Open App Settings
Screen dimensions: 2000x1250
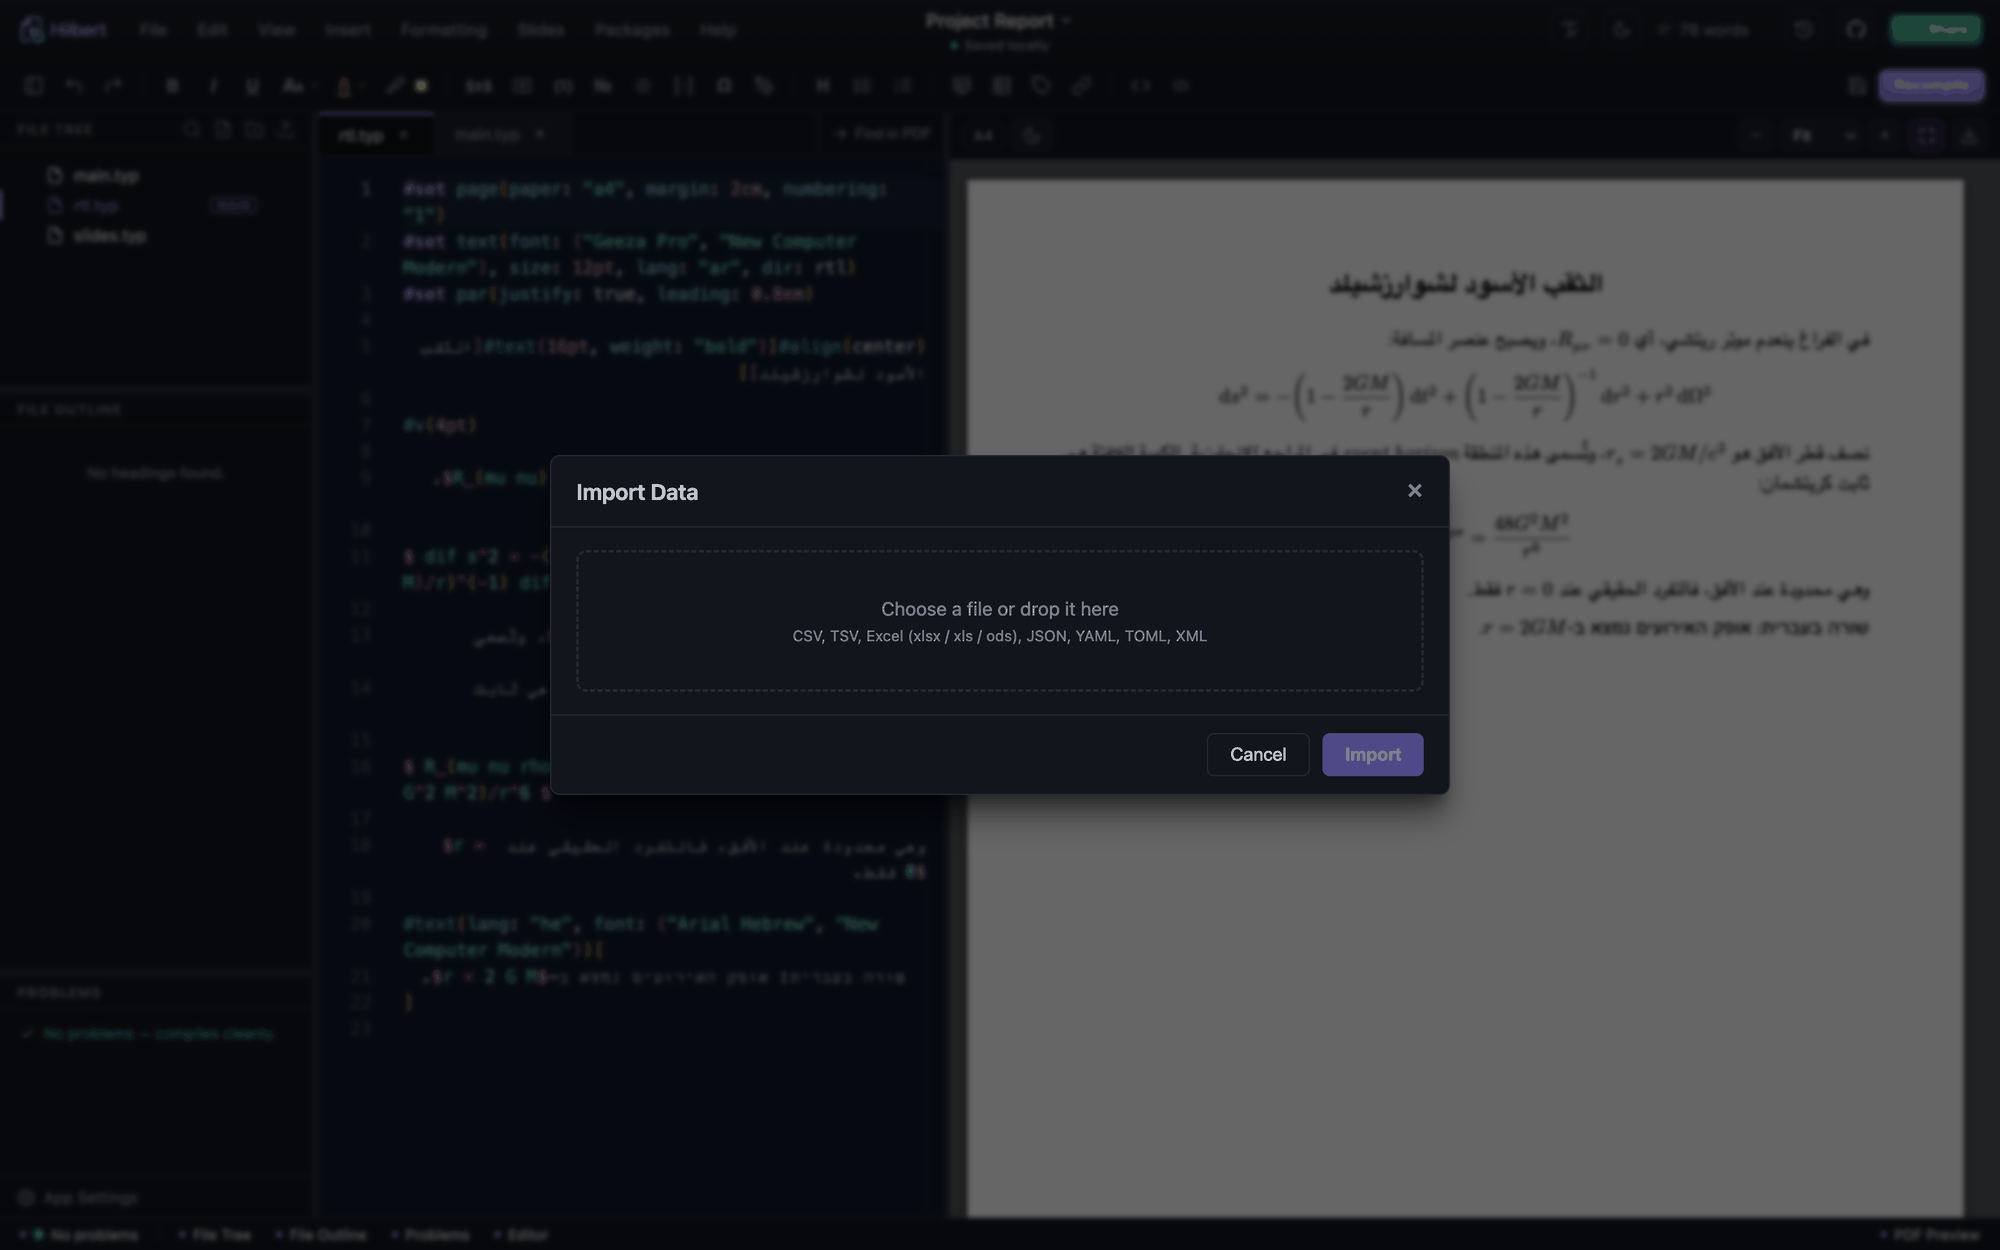click(78, 1197)
